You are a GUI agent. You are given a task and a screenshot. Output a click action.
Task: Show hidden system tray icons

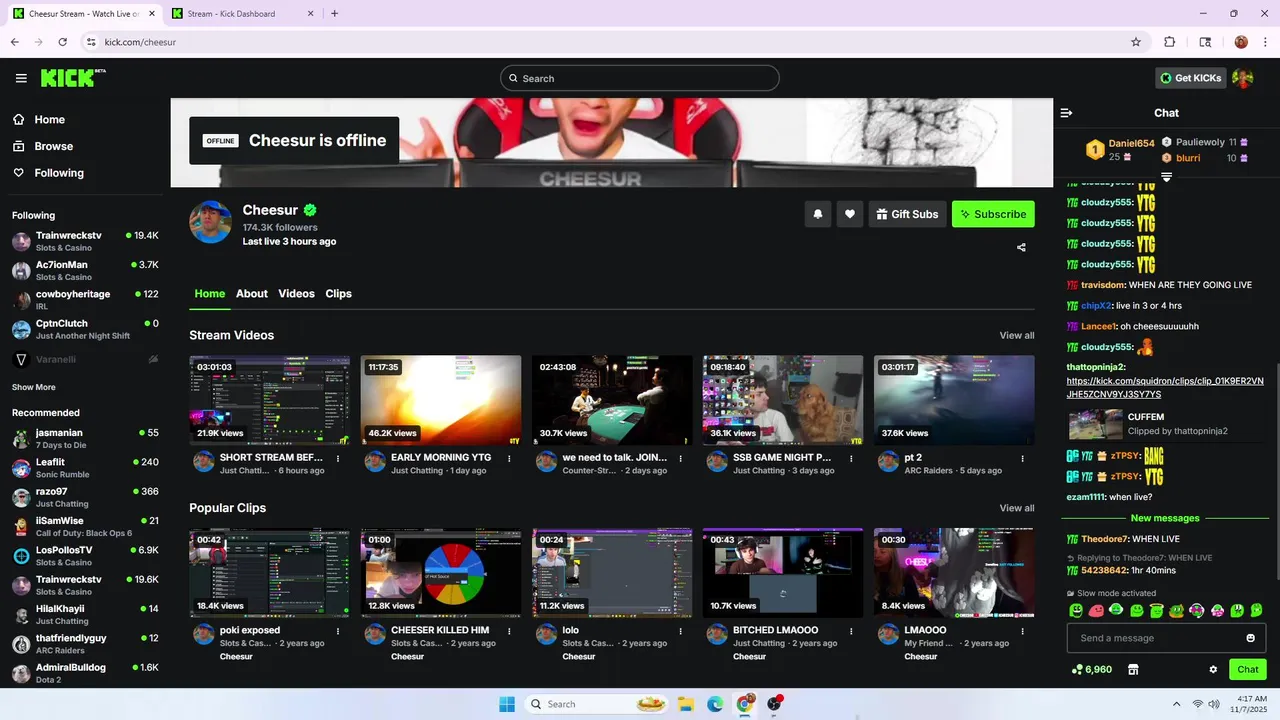coord(1176,704)
